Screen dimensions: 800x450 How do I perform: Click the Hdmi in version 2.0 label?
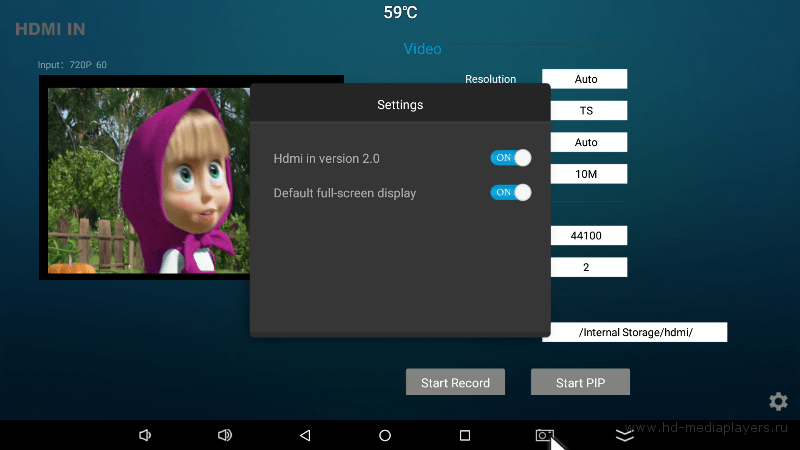[x=327, y=159]
